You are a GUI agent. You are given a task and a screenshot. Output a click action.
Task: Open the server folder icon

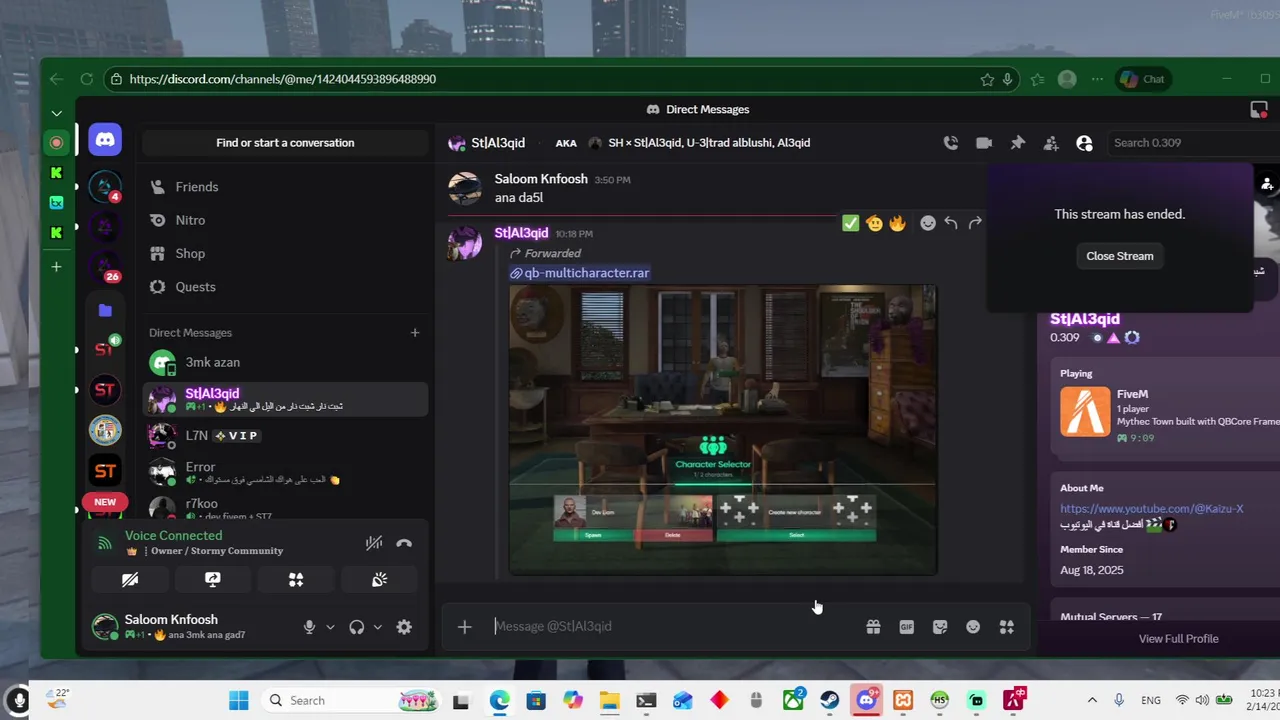(x=105, y=310)
